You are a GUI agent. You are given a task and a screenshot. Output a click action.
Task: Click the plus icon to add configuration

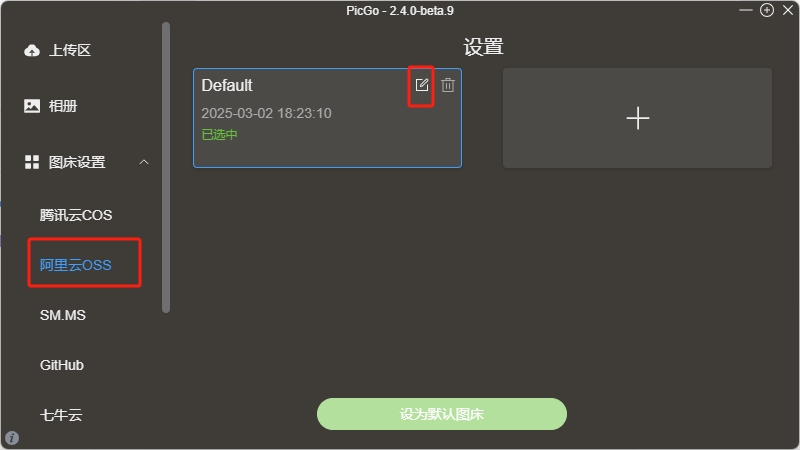point(638,118)
